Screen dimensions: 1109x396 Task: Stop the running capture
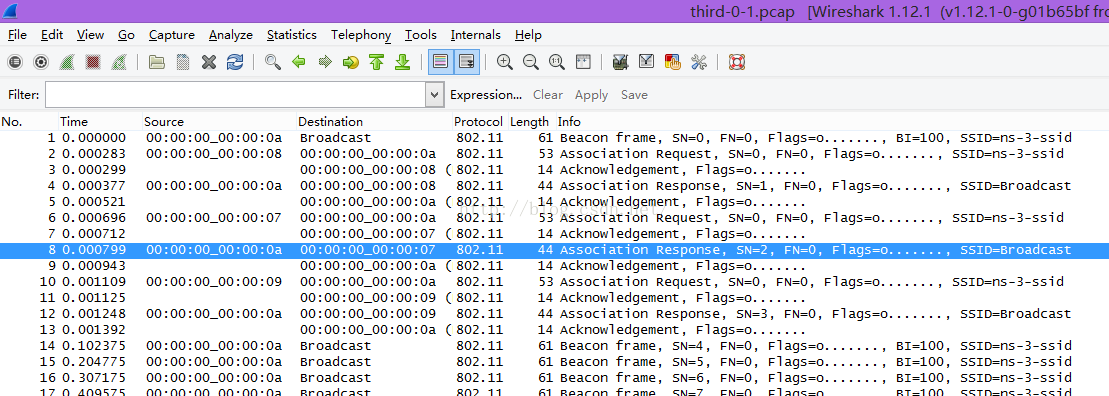point(93,62)
